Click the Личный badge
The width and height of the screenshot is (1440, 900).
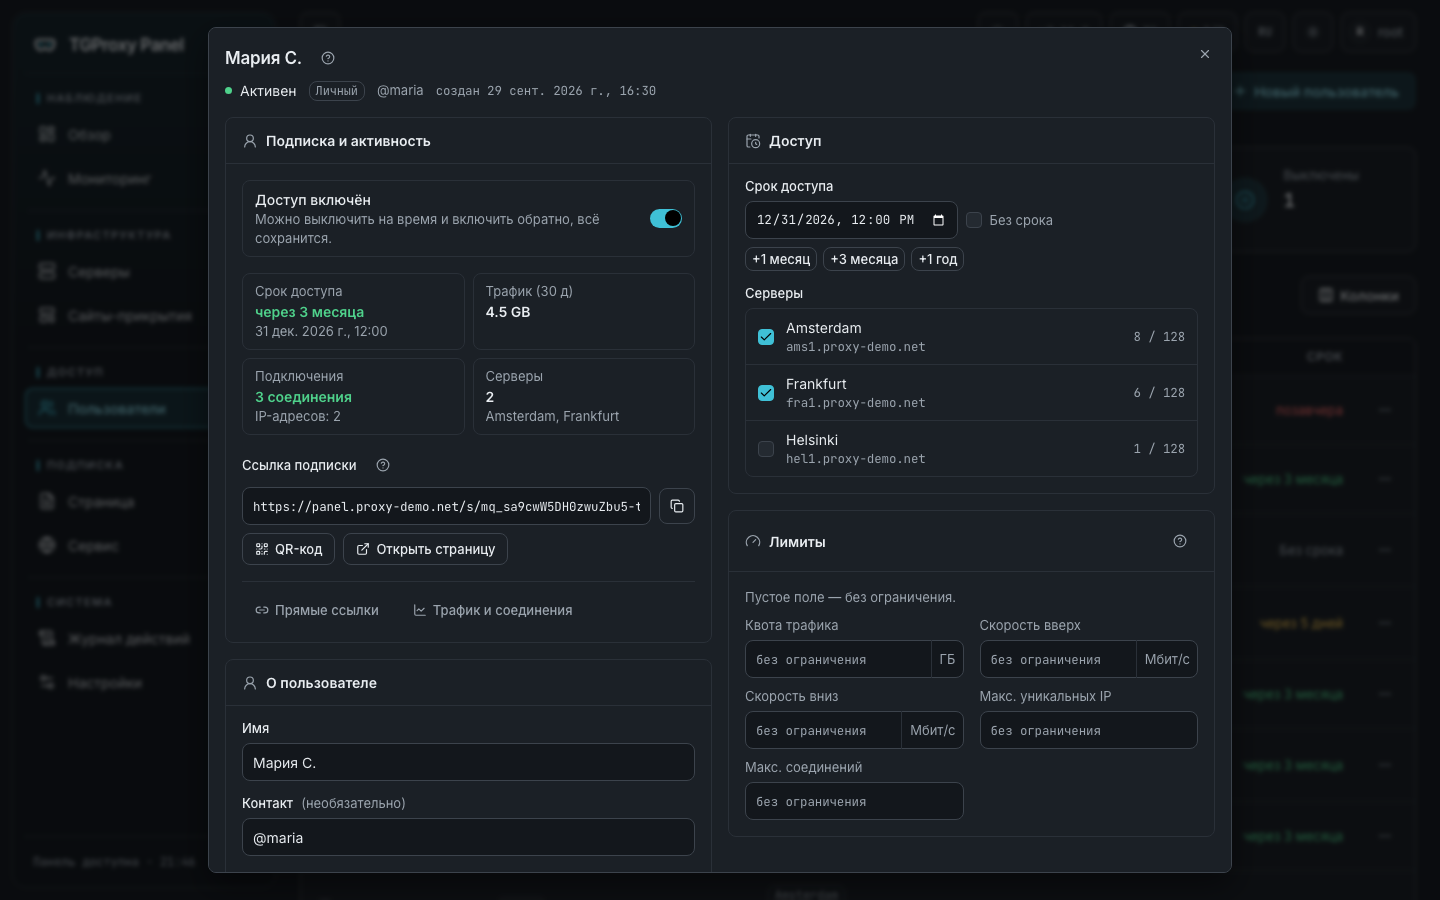(x=337, y=91)
